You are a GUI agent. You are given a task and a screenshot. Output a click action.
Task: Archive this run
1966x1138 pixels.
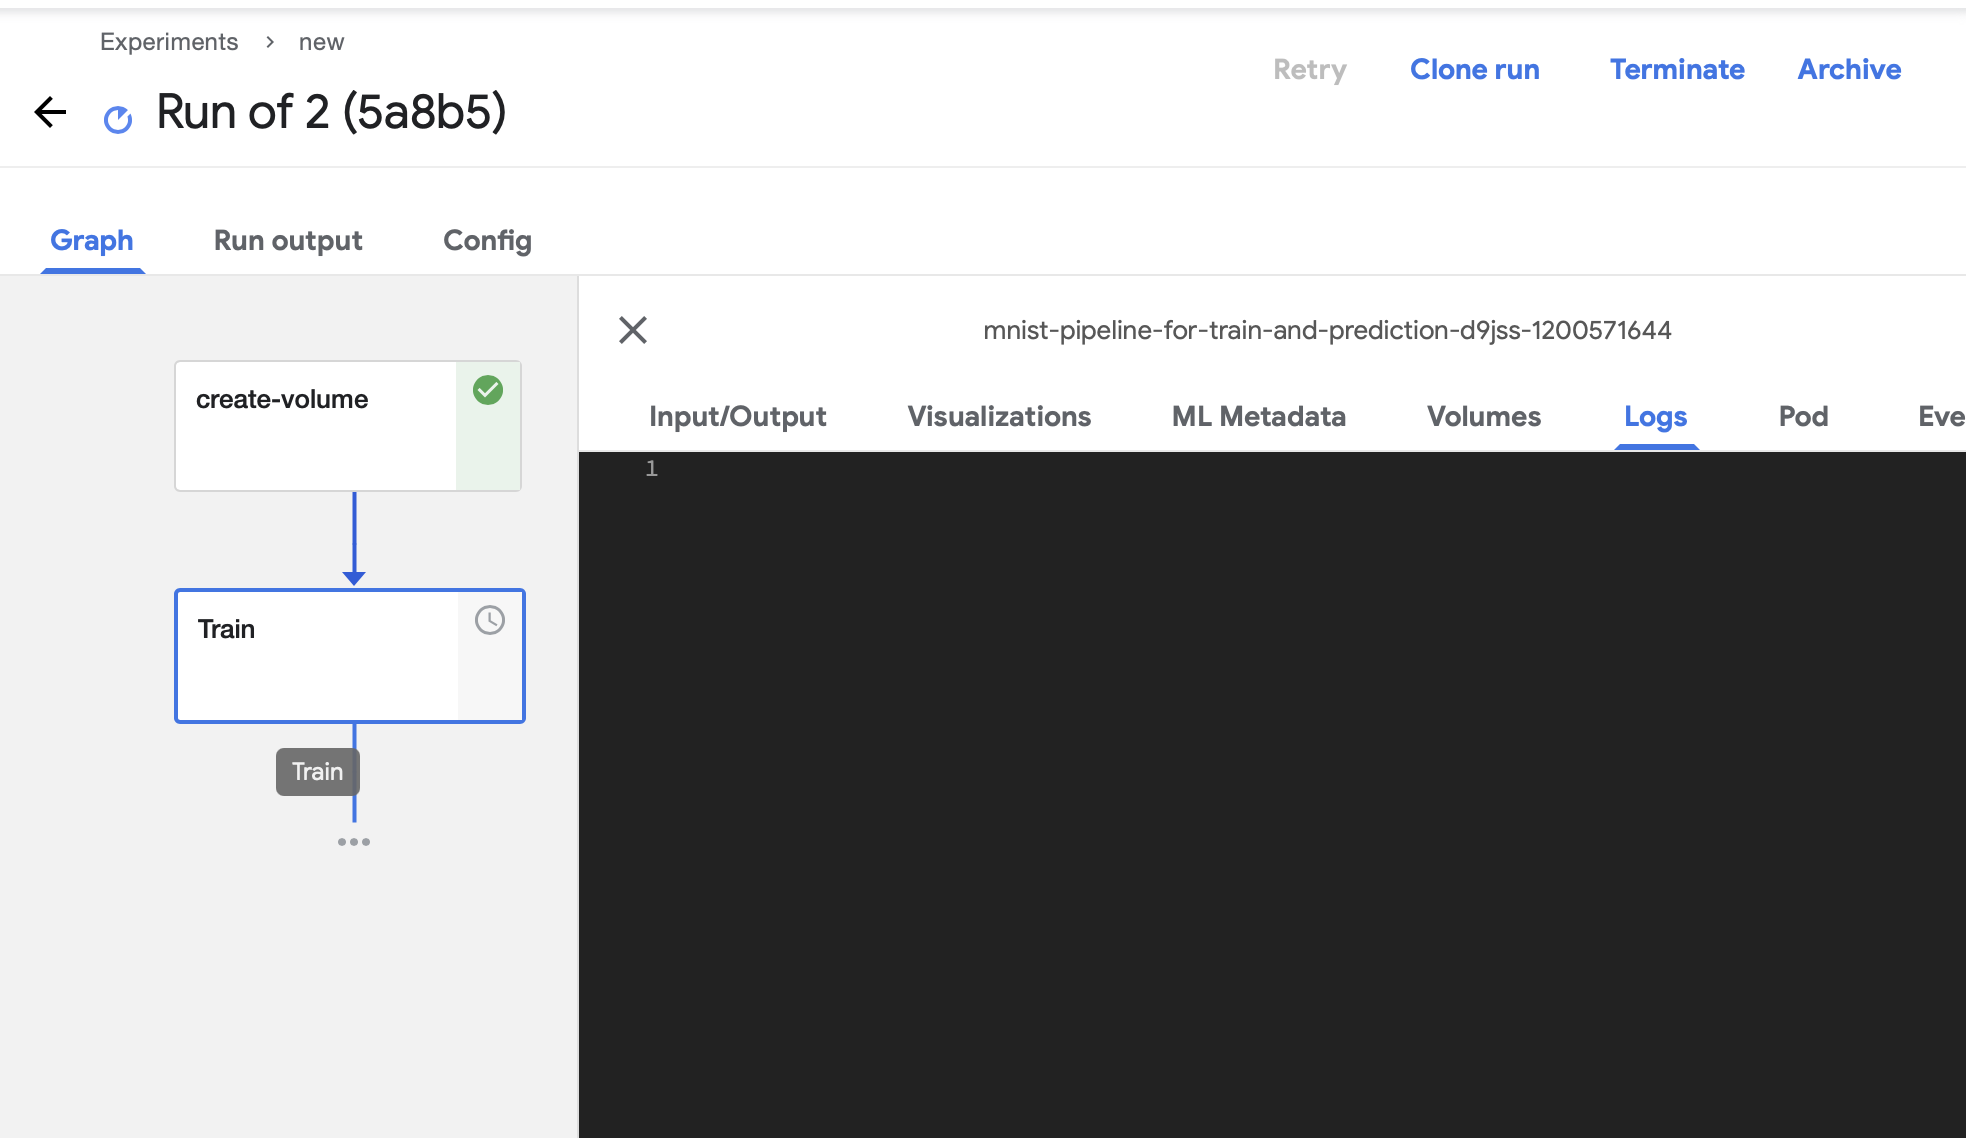(1850, 69)
